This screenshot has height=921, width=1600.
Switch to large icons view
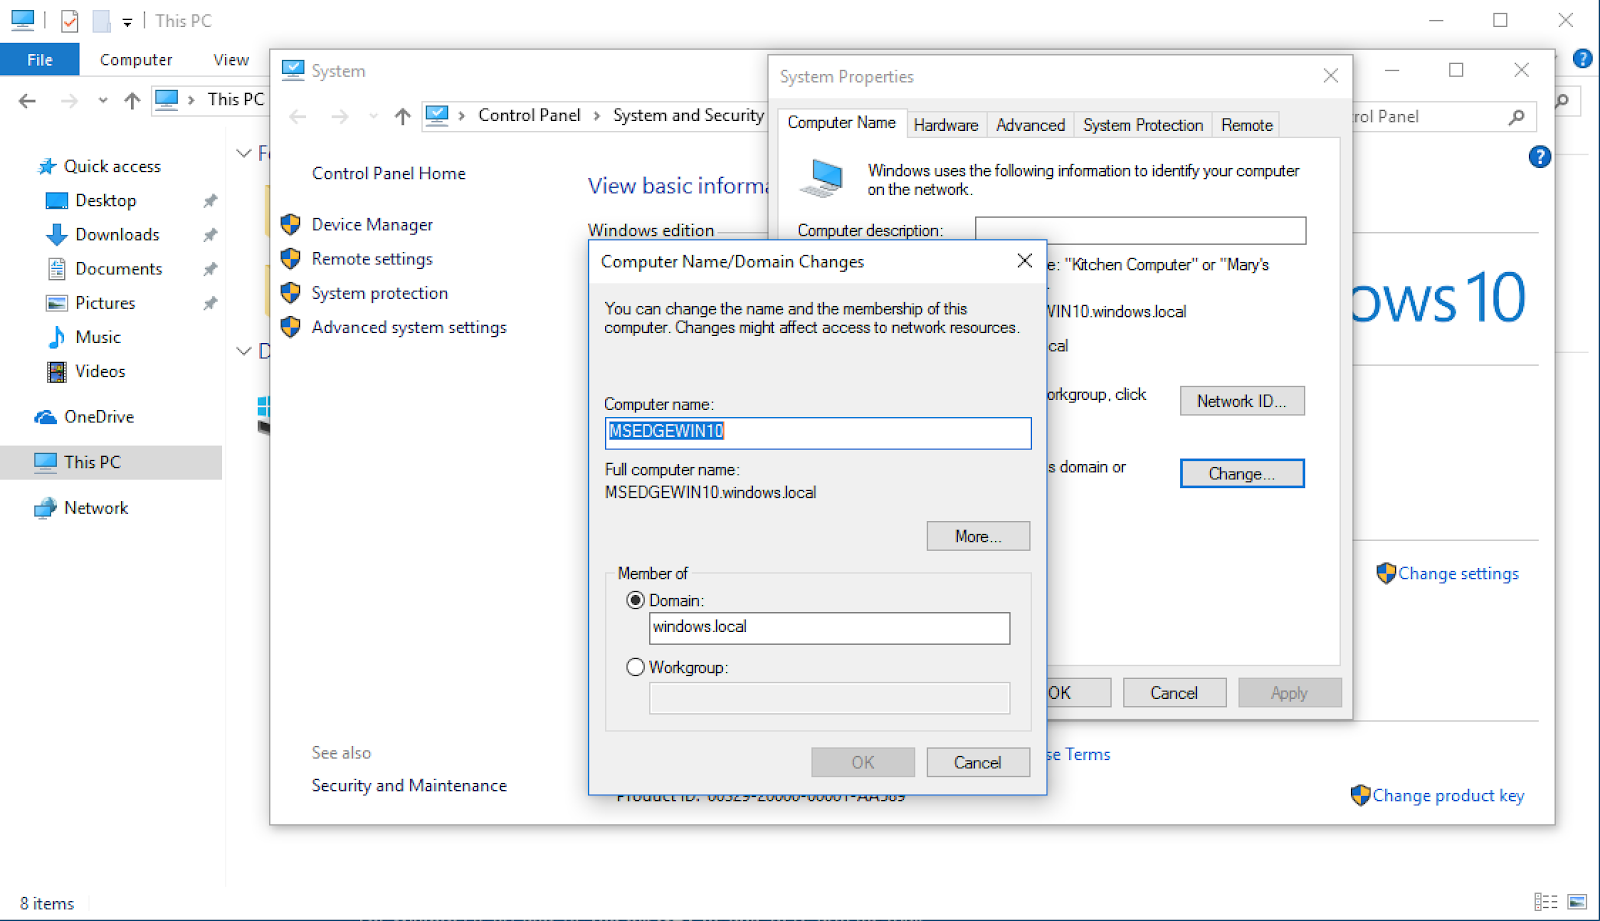pyautogui.click(x=1577, y=902)
